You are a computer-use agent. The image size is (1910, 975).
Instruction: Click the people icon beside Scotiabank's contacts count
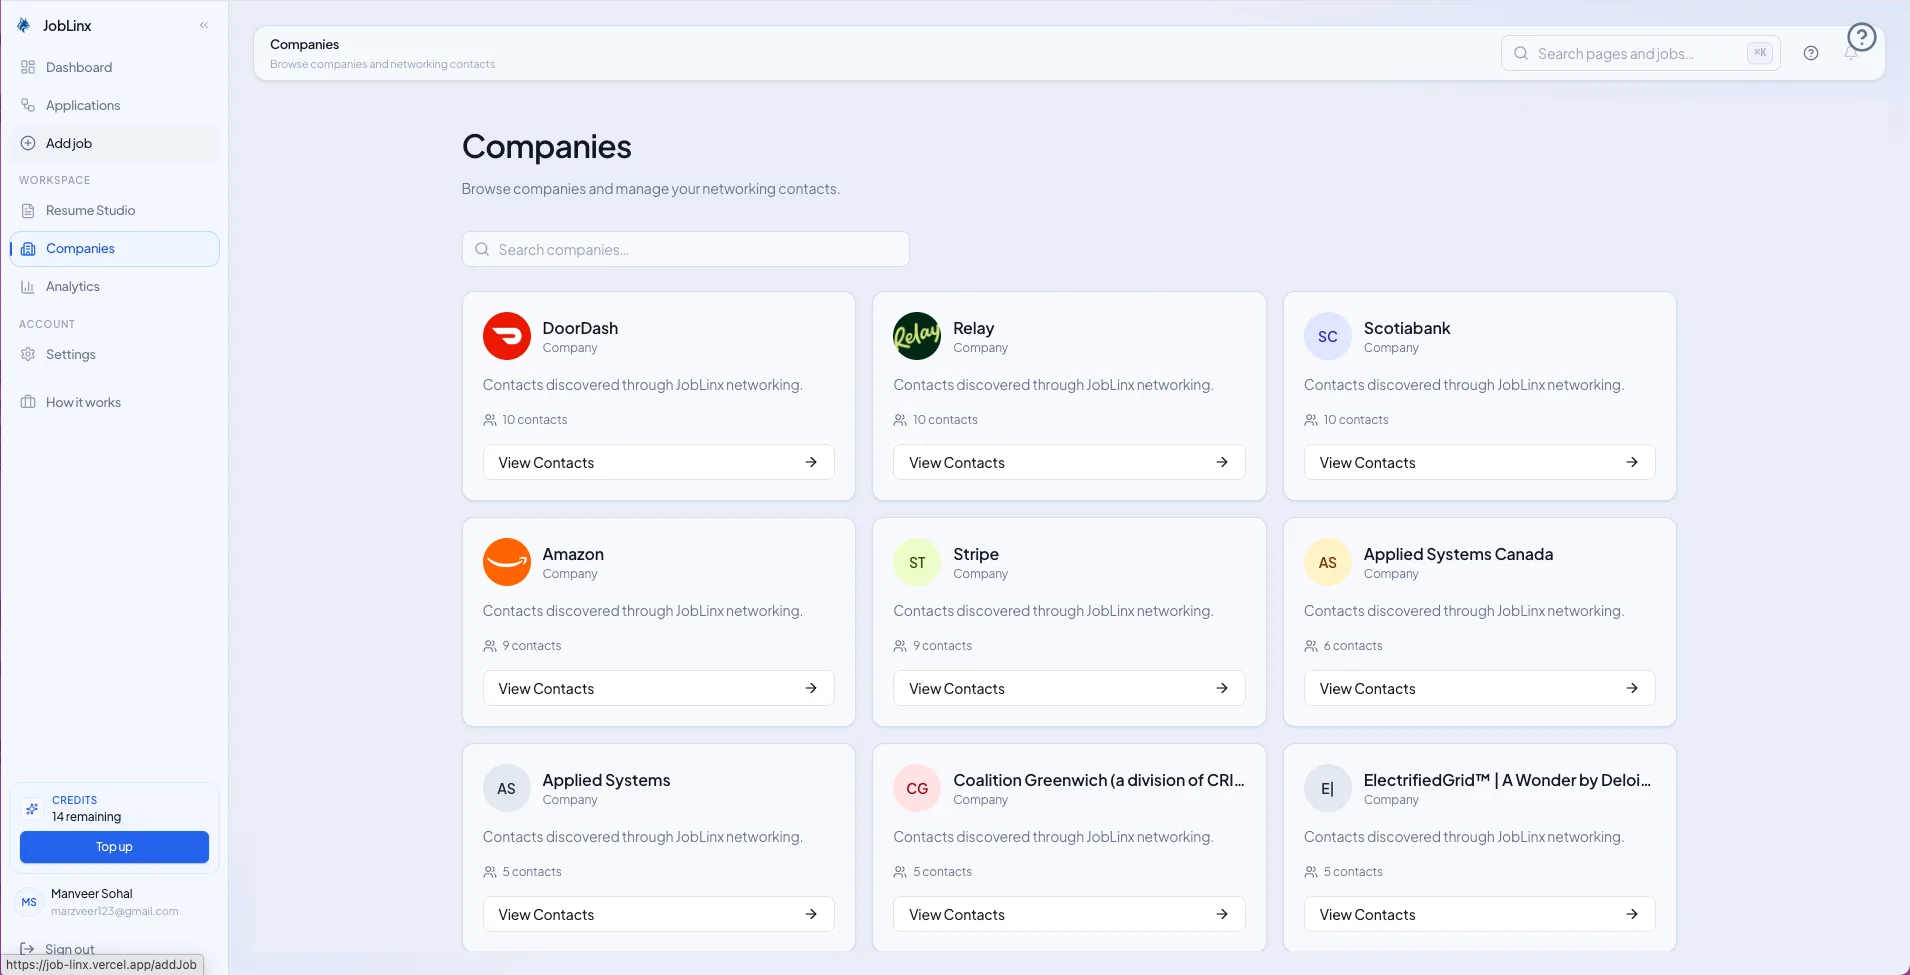(x=1311, y=420)
